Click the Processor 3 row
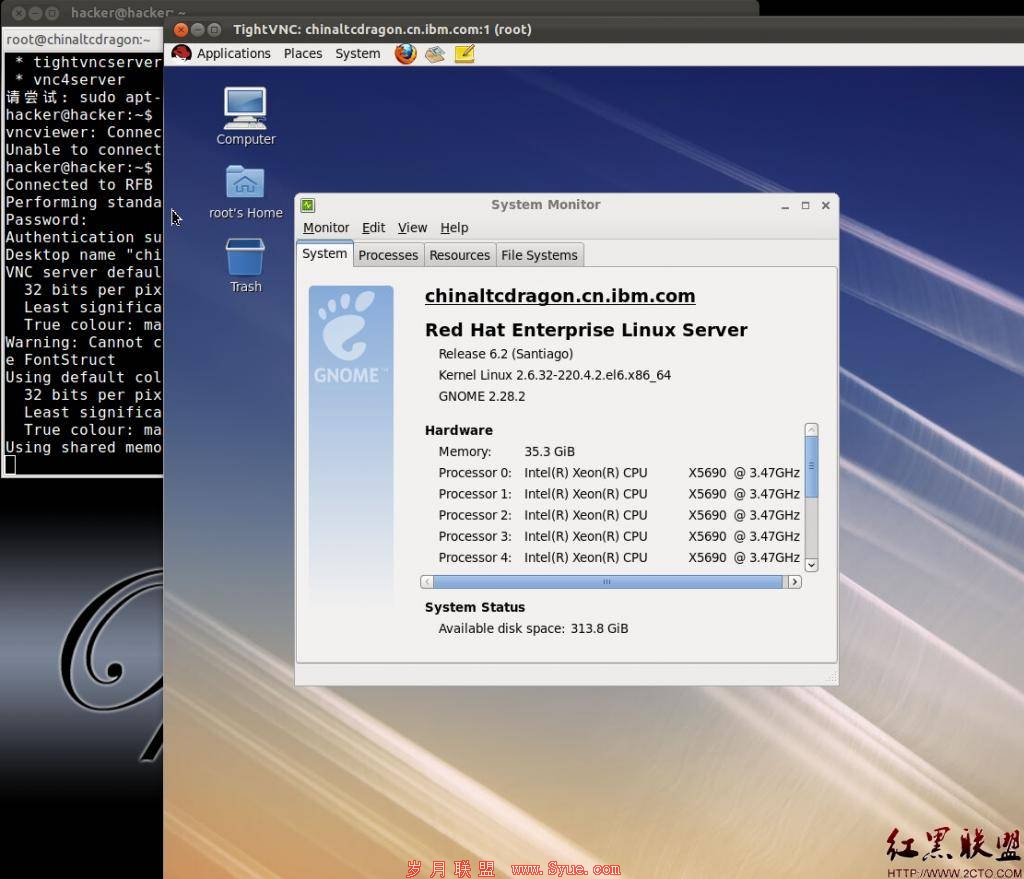 619,536
